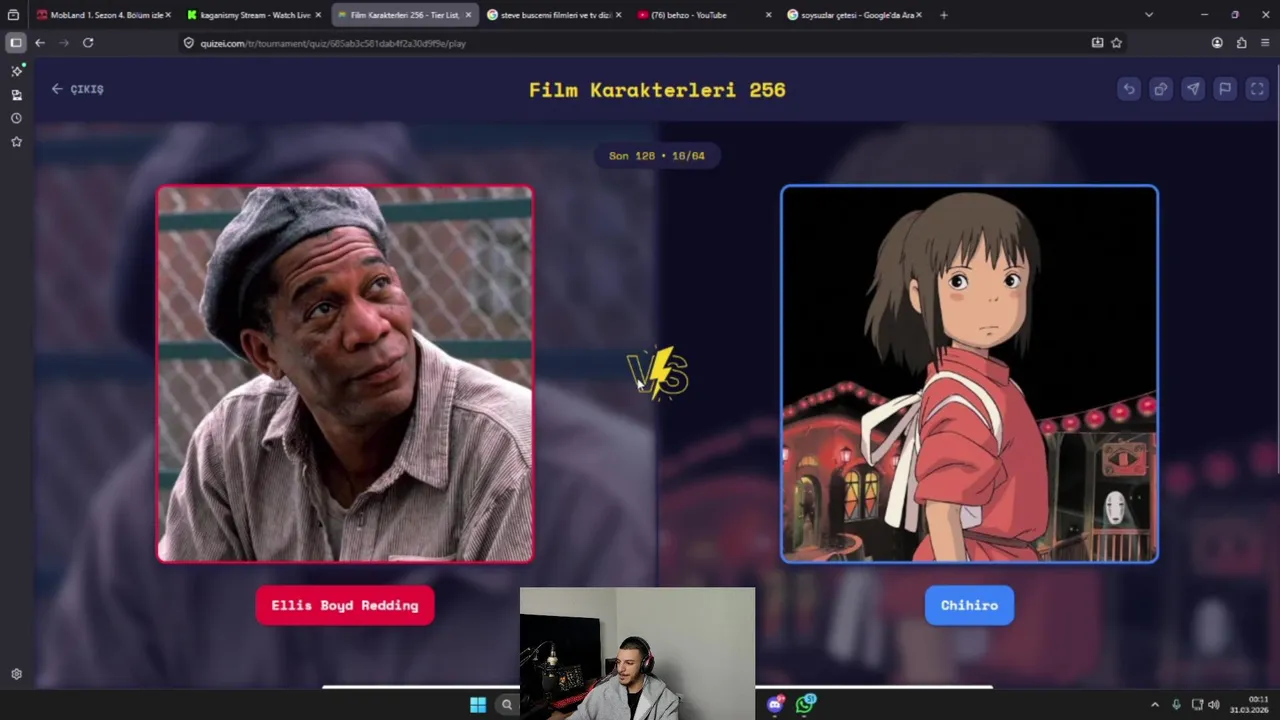Open the tab list dropdown chevron
1280x720 pixels.
pos(1148,15)
